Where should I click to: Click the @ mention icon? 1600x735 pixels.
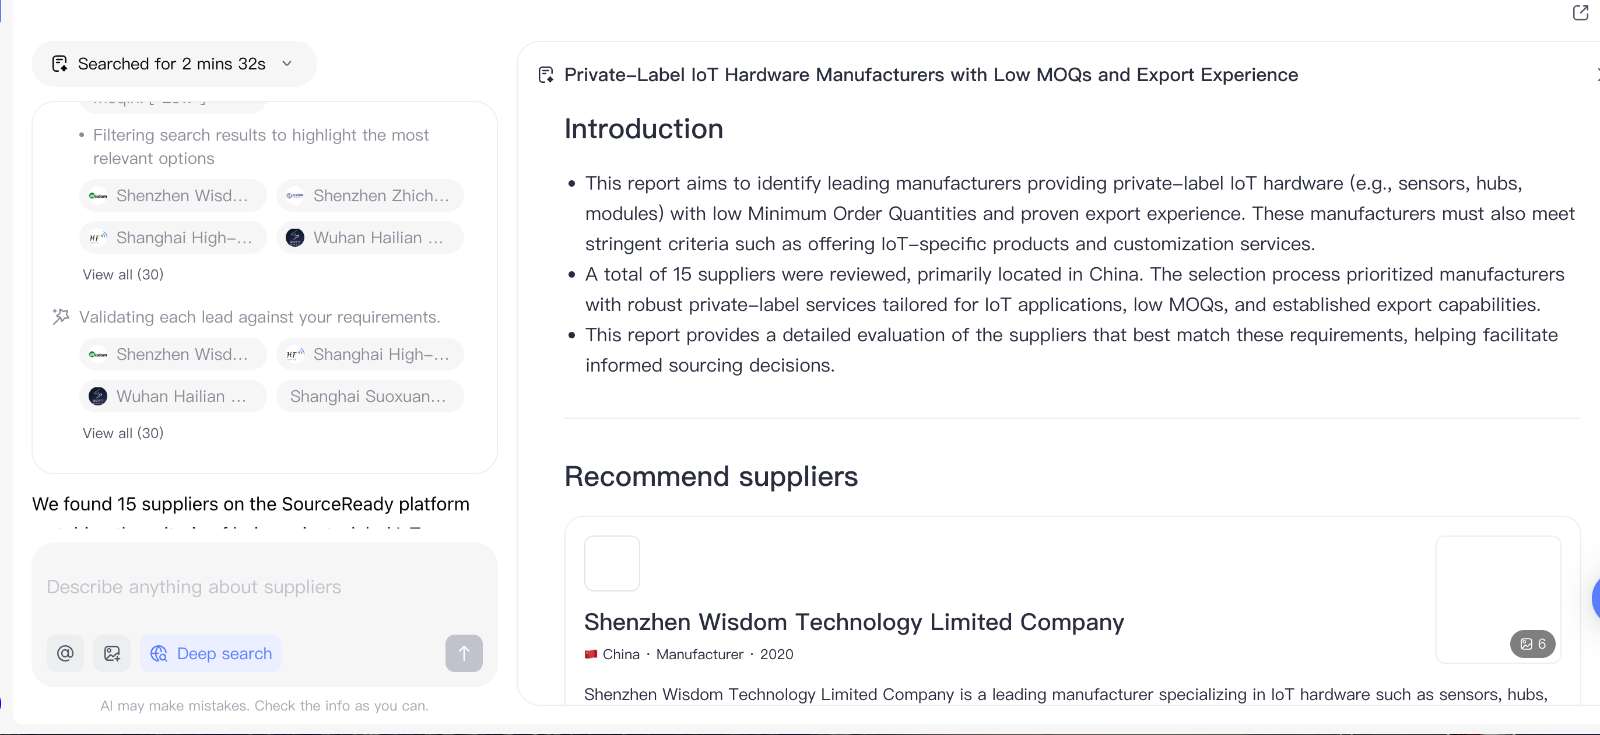click(65, 653)
